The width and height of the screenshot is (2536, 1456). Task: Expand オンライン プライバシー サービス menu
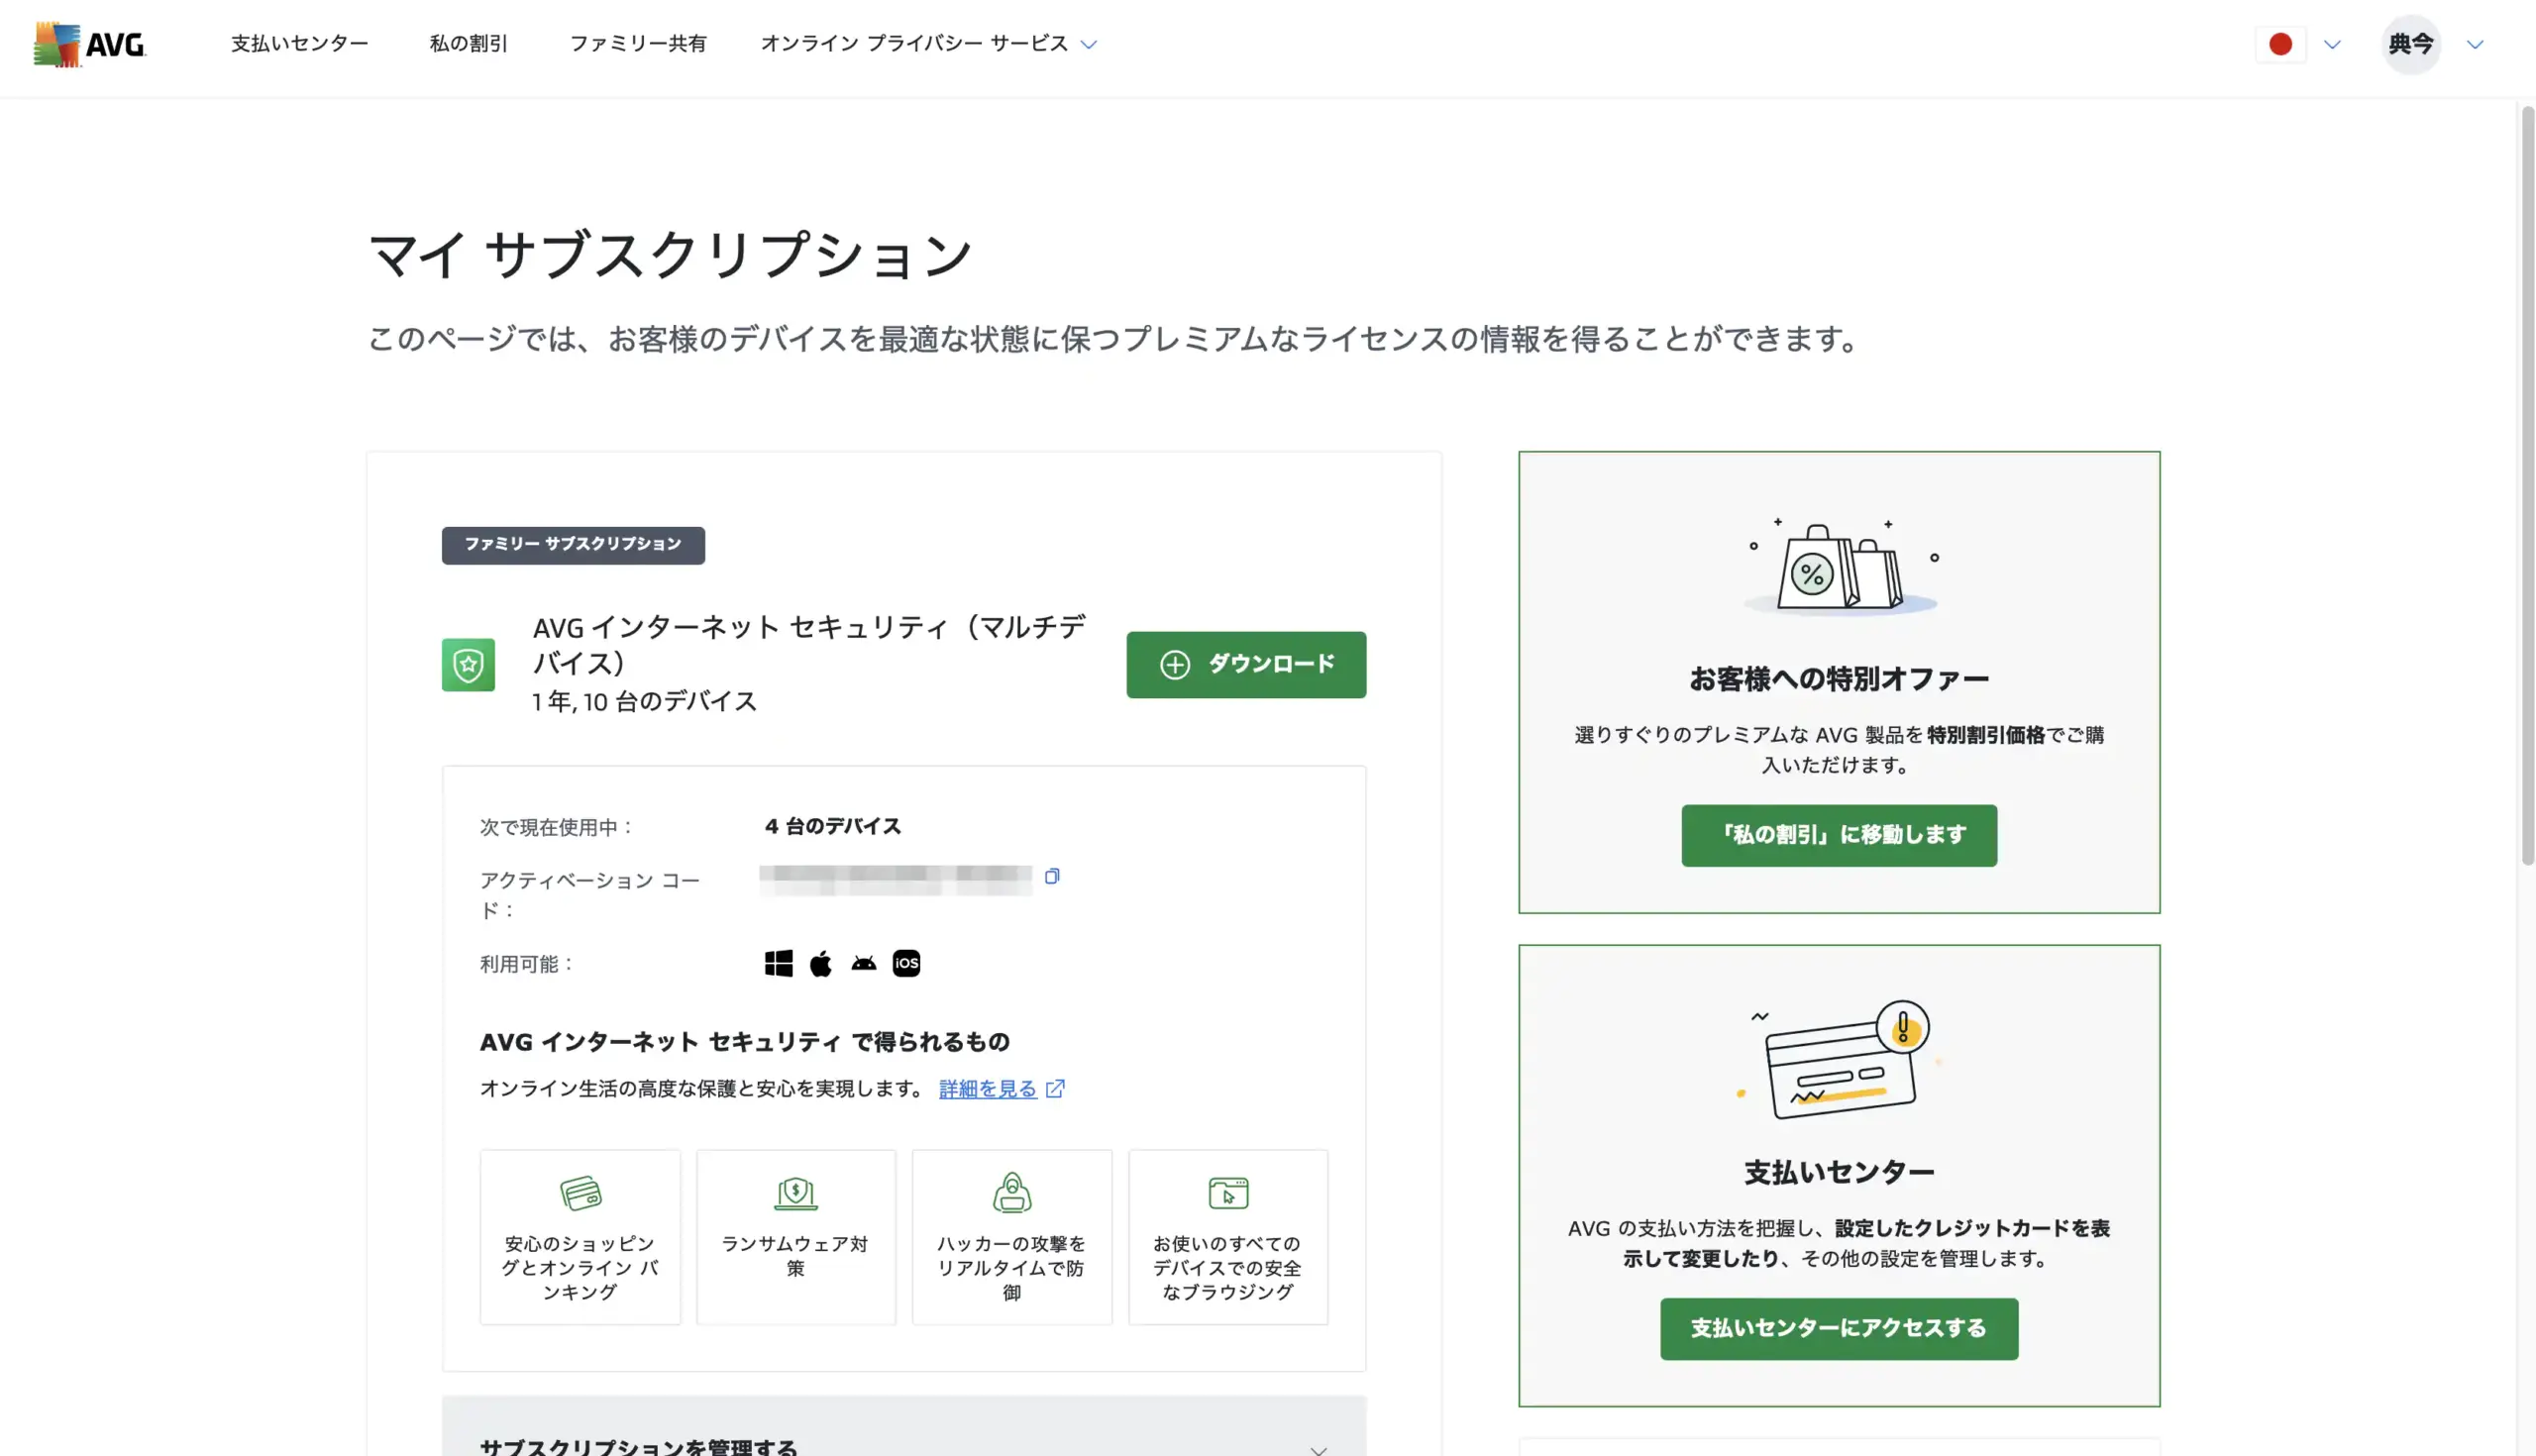click(927, 44)
